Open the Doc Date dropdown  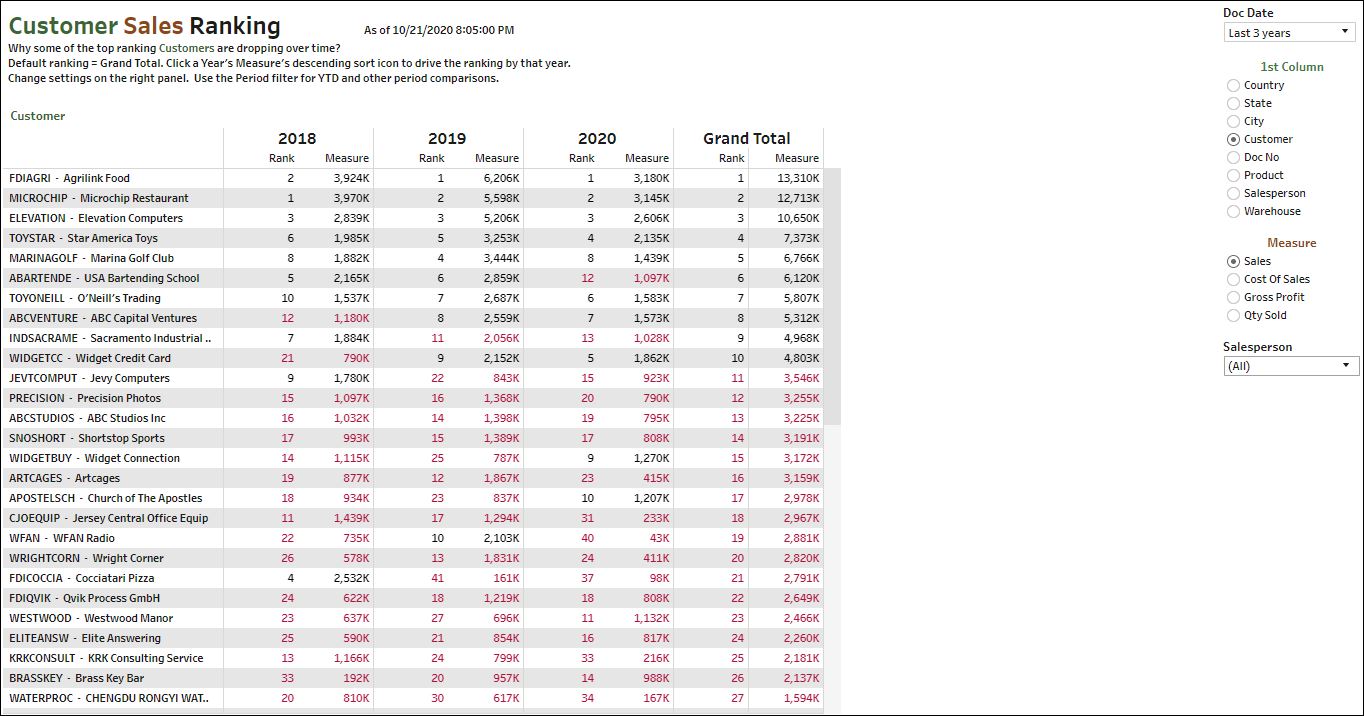(x=1290, y=33)
